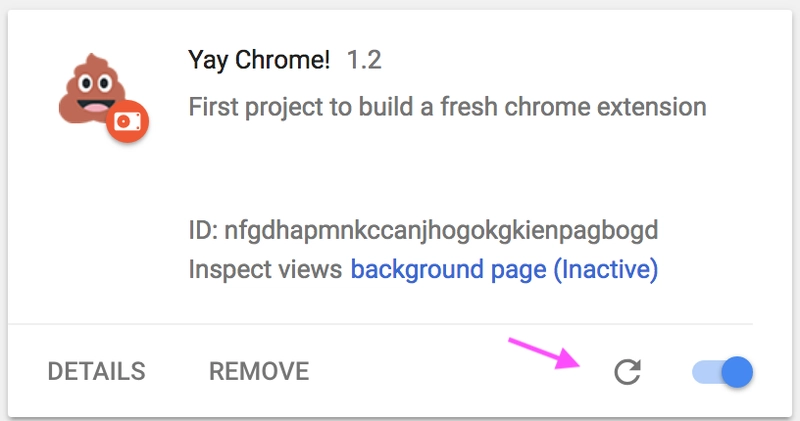Image resolution: width=800 pixels, height=421 pixels.
Task: Click the Inspect views label
Action: tap(265, 269)
